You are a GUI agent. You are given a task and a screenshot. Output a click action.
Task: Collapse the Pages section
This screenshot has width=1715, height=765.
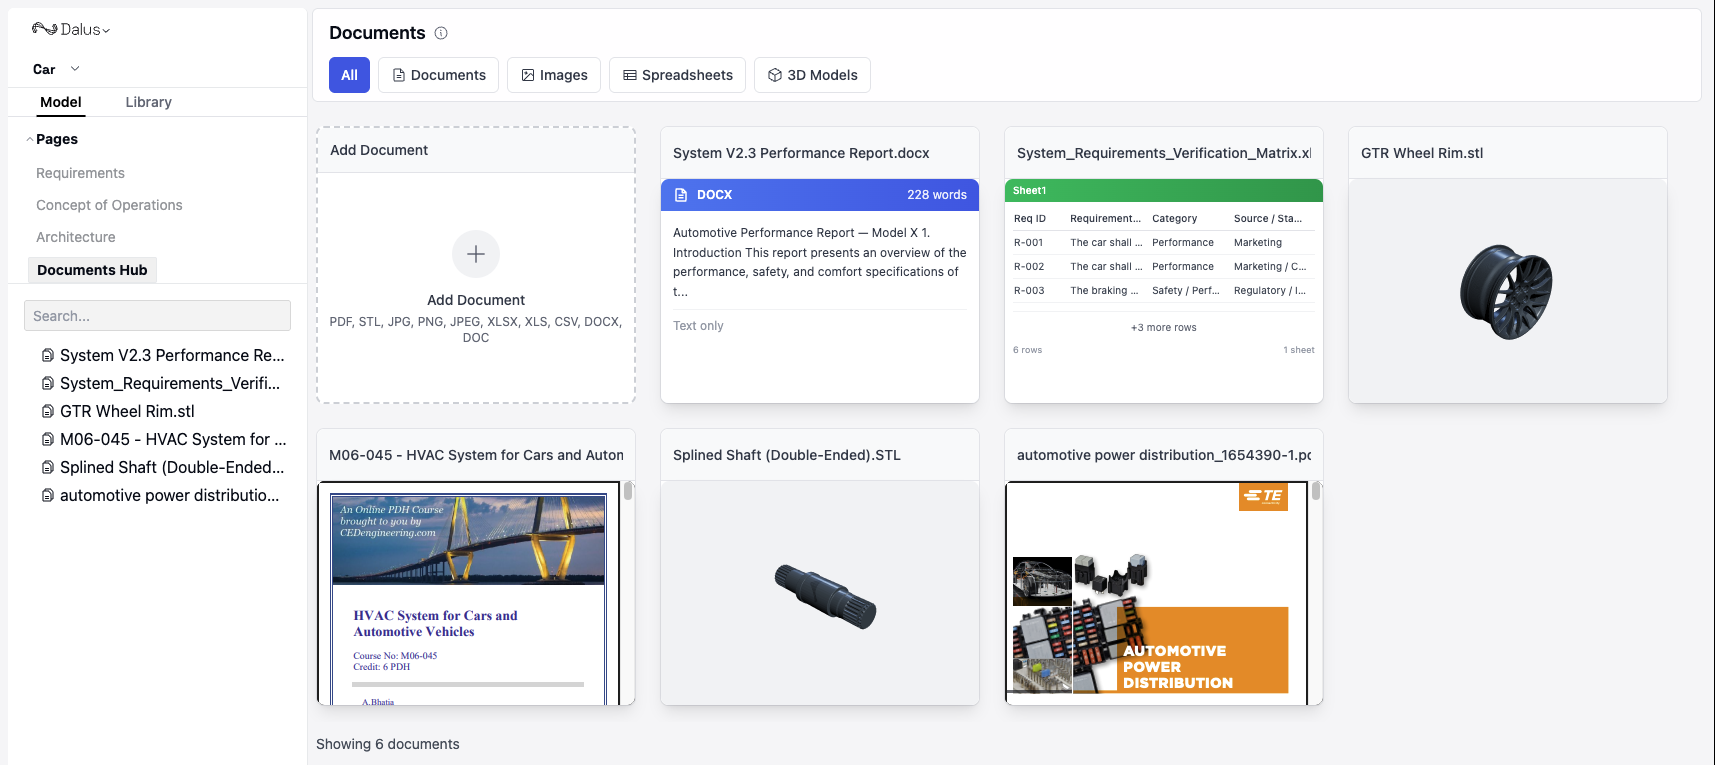(30, 139)
